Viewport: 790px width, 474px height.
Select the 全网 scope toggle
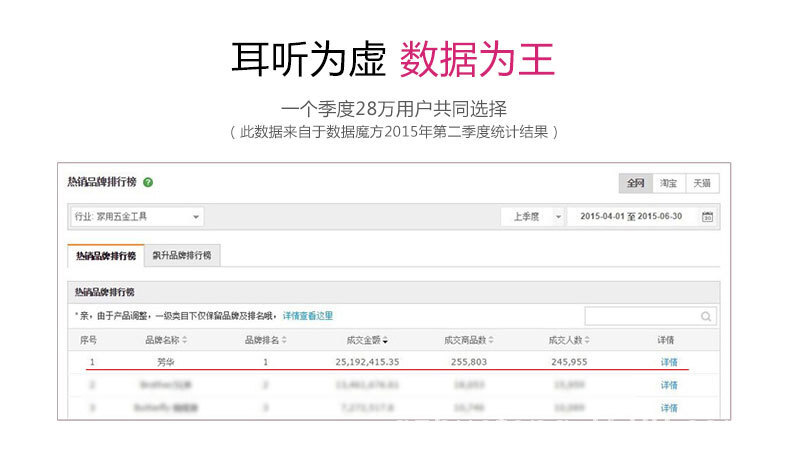(635, 183)
